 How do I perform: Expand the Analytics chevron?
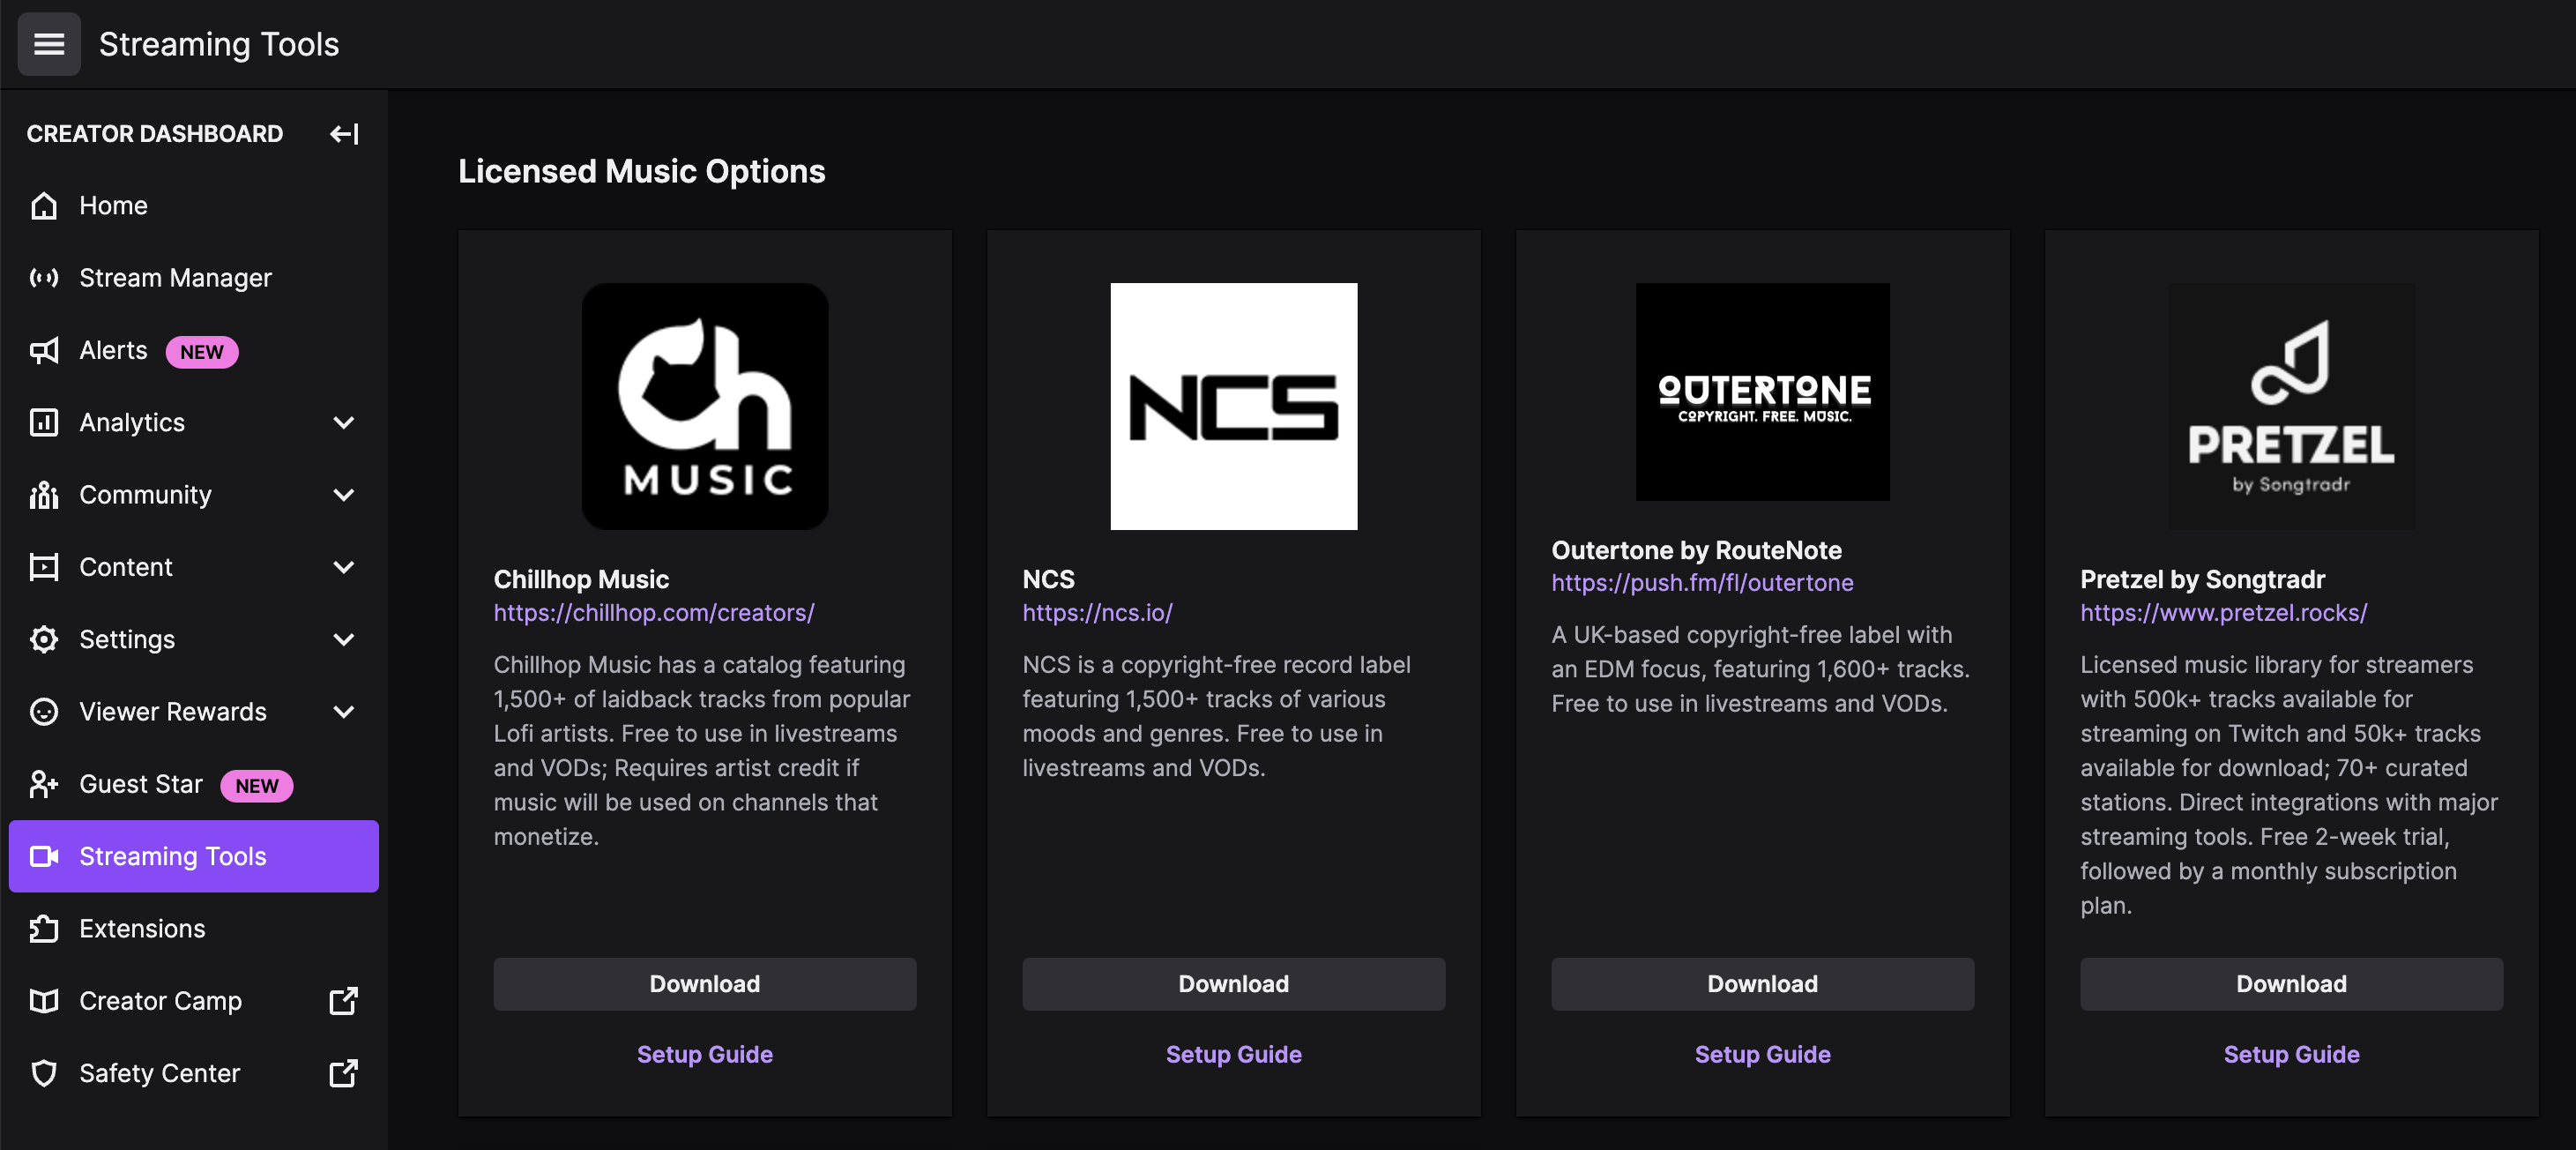pyautogui.click(x=343, y=423)
